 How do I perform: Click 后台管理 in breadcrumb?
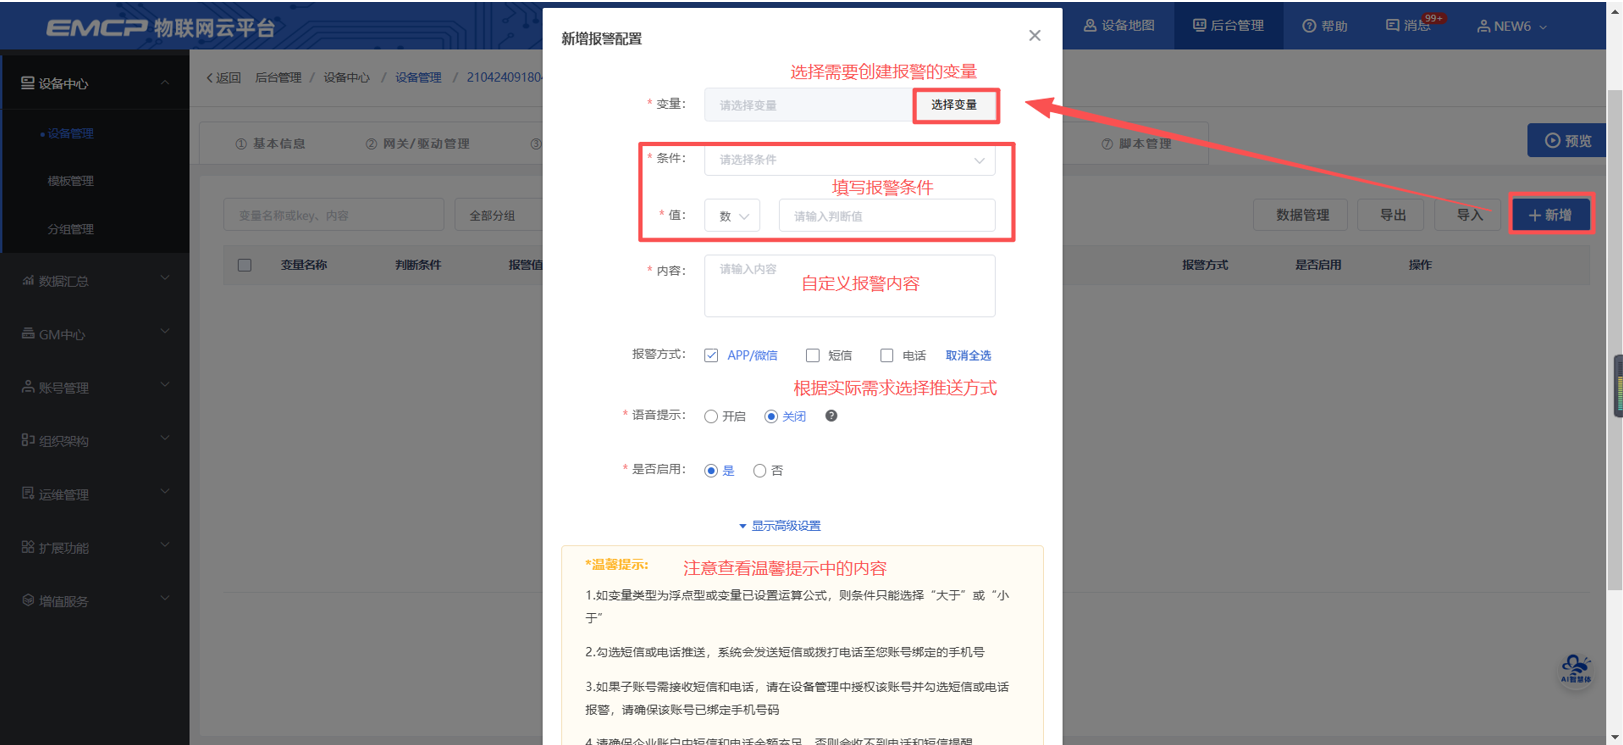pos(278,78)
